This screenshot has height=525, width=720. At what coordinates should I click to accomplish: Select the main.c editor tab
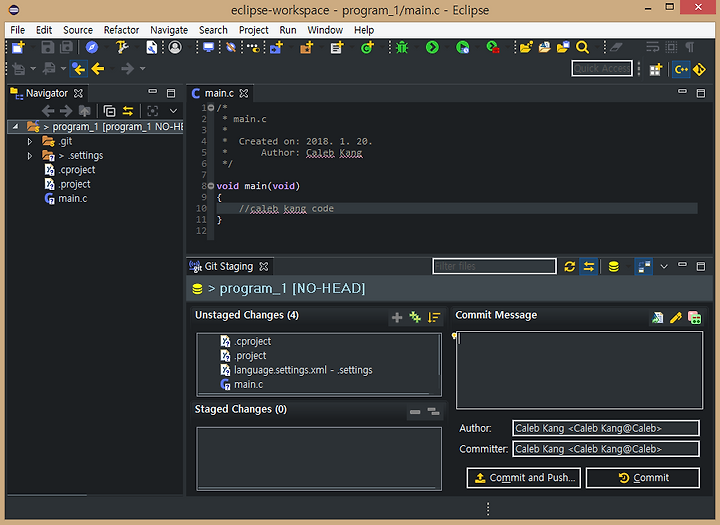tap(219, 93)
